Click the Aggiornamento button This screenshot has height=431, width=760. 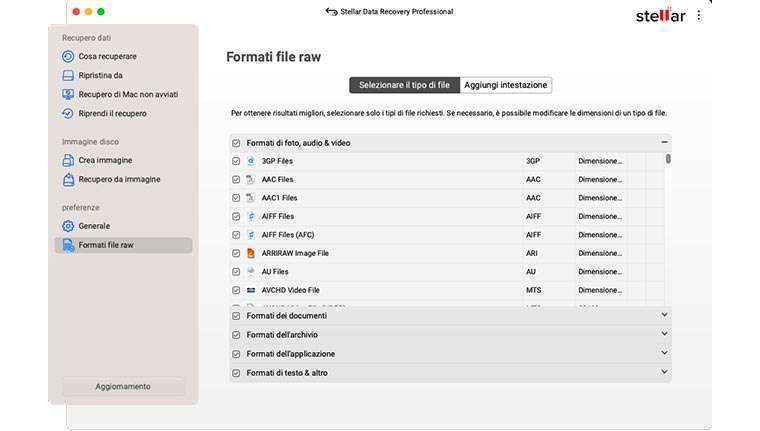tap(123, 386)
